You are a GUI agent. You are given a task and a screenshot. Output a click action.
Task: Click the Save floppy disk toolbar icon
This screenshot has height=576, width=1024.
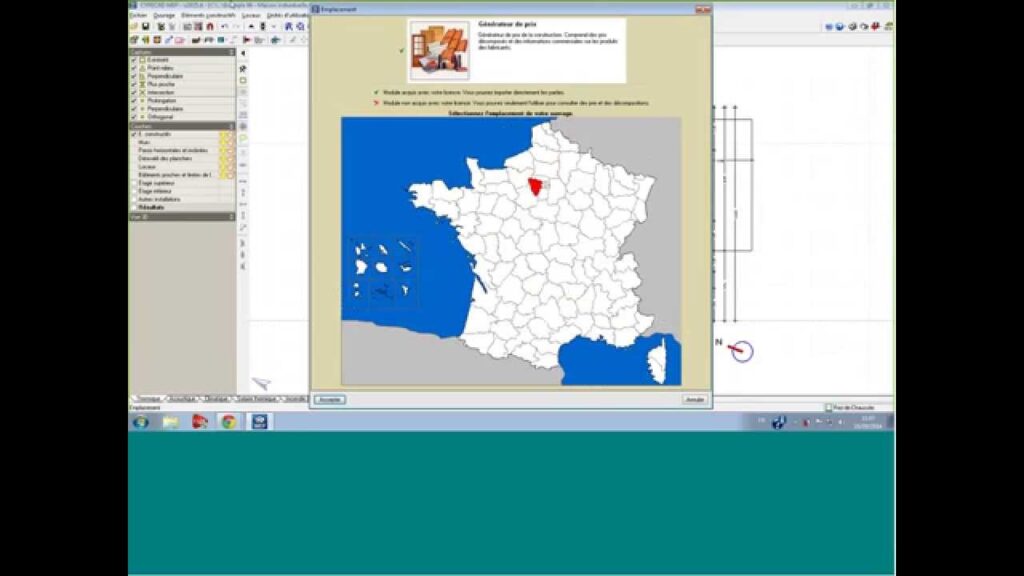coord(146,26)
